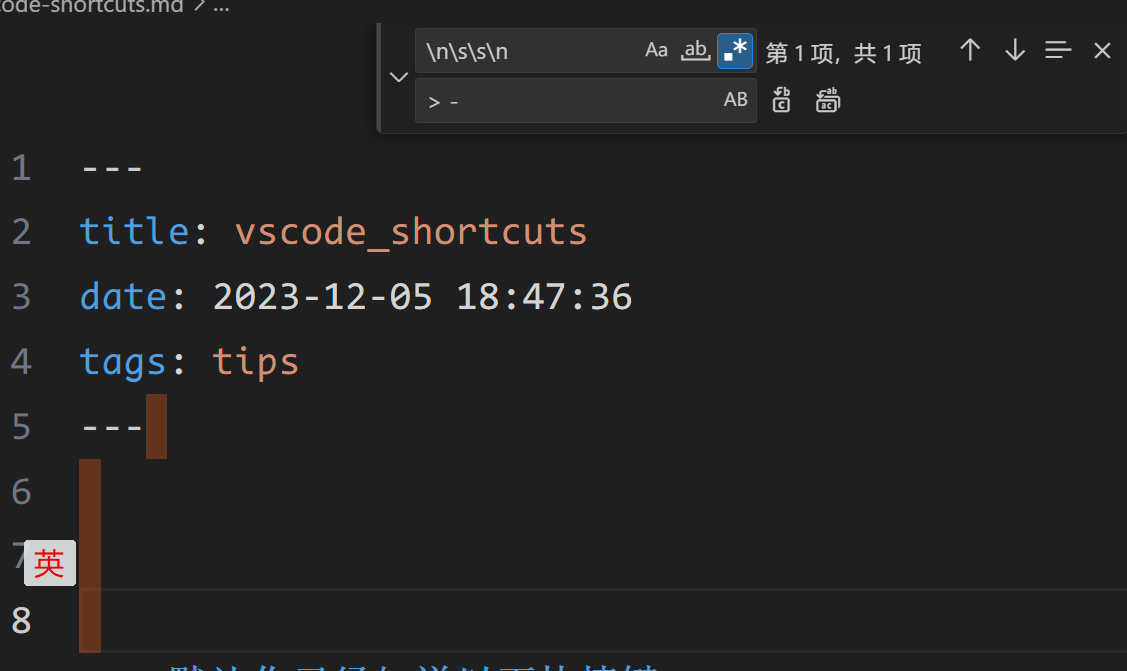Collapse the replace row chevron
This screenshot has width=1127, height=671.
tap(399, 76)
